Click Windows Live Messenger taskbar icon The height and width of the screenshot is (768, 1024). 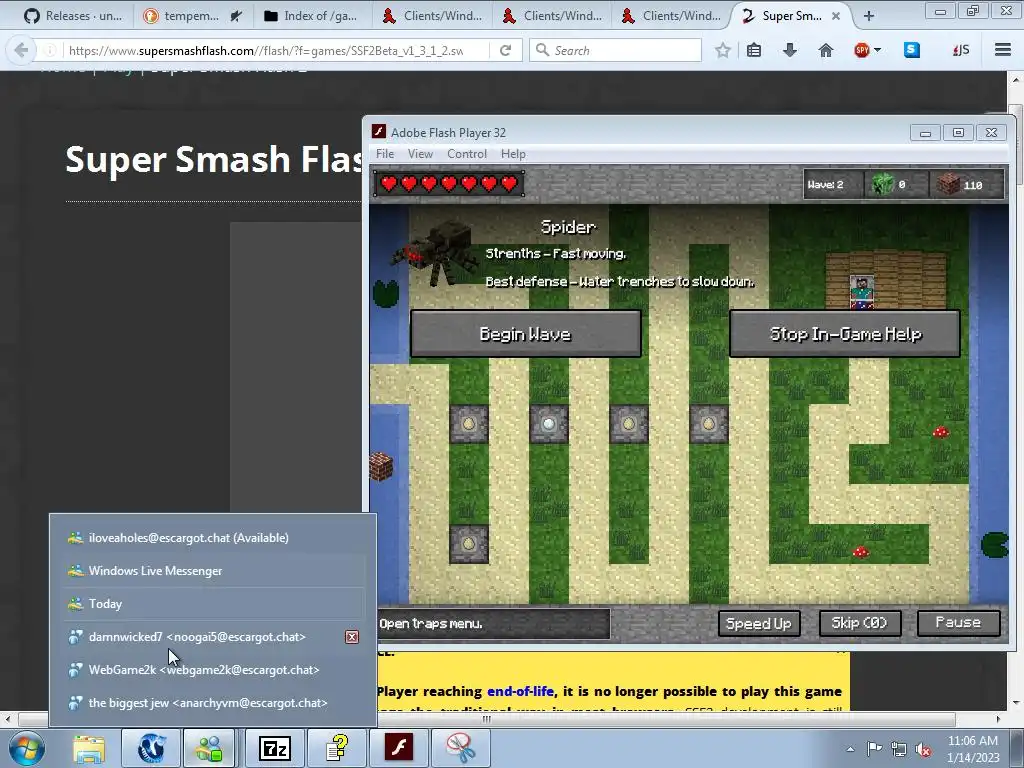(x=210, y=748)
